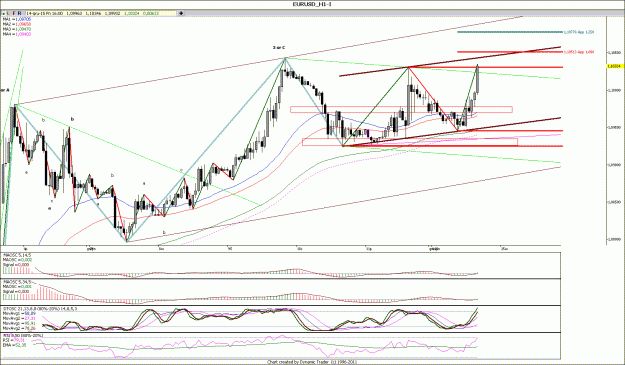Click the red App 1.000 projection label
The height and width of the screenshot is (365, 625).
(x=579, y=52)
